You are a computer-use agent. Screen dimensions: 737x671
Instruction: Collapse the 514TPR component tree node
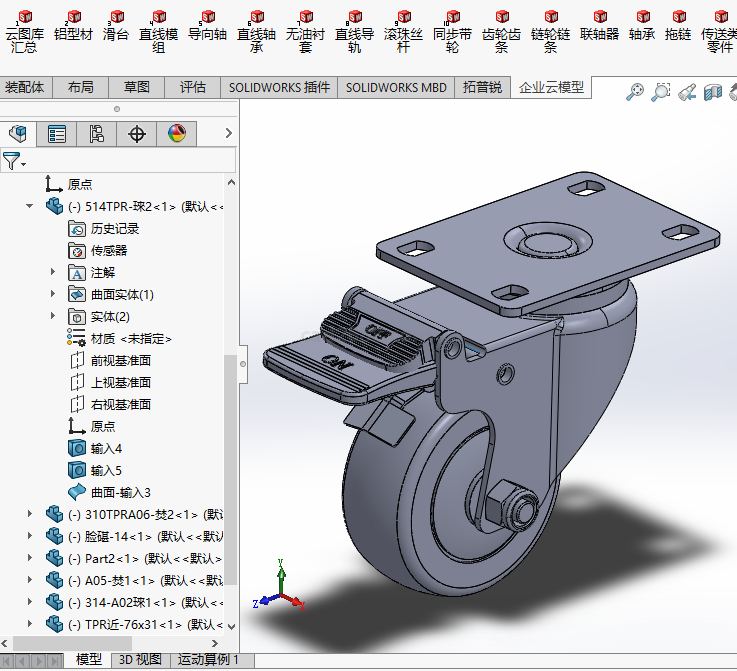[x=30, y=207]
